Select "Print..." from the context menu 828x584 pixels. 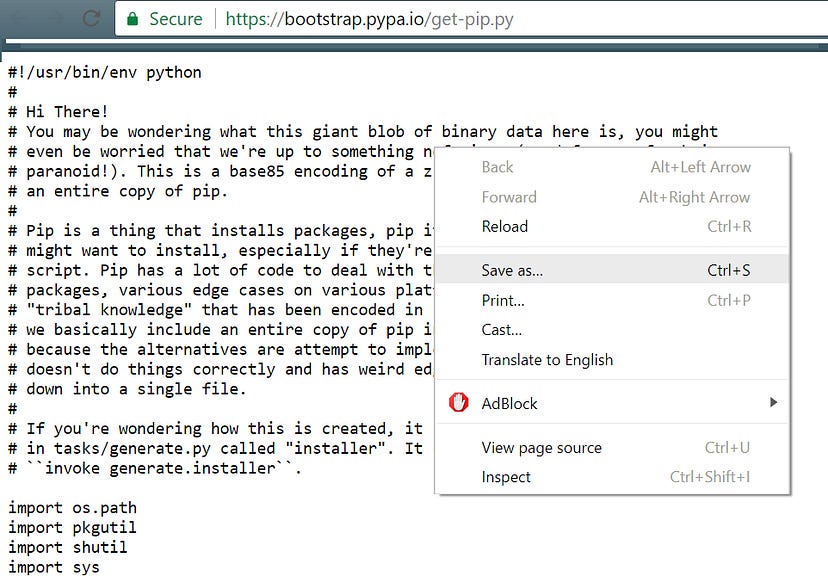(503, 300)
